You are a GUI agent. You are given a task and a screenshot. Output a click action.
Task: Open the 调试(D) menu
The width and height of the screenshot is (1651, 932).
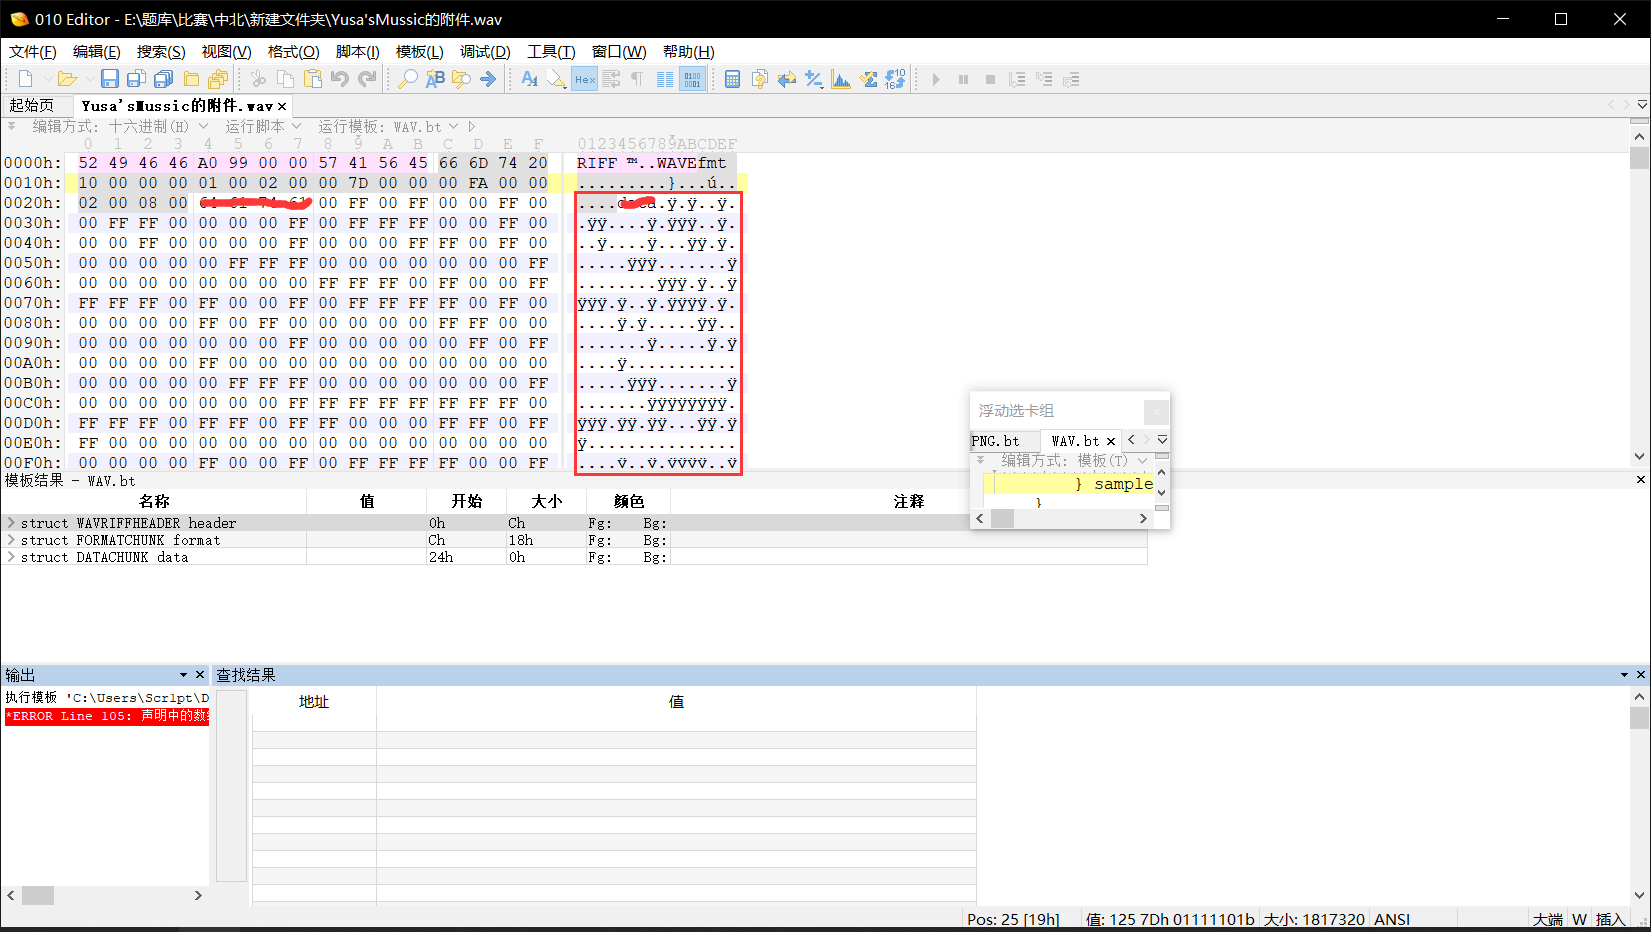click(x=485, y=52)
